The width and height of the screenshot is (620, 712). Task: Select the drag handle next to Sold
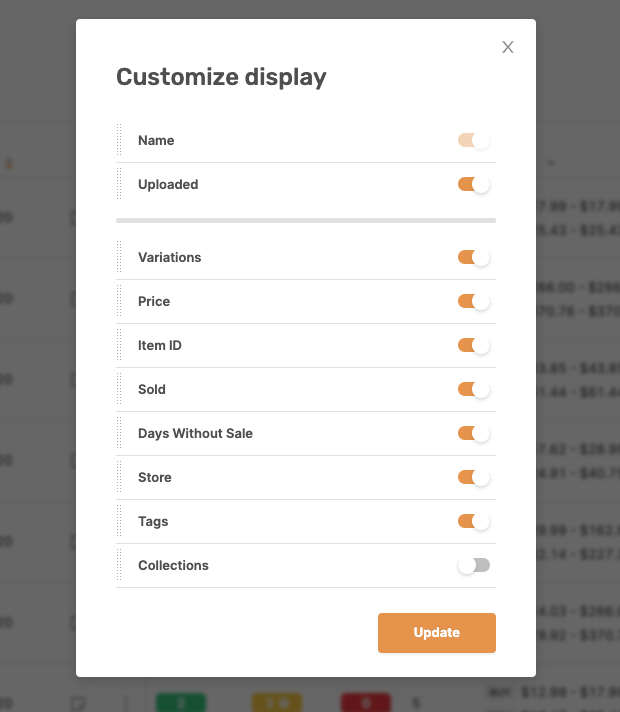coord(119,389)
